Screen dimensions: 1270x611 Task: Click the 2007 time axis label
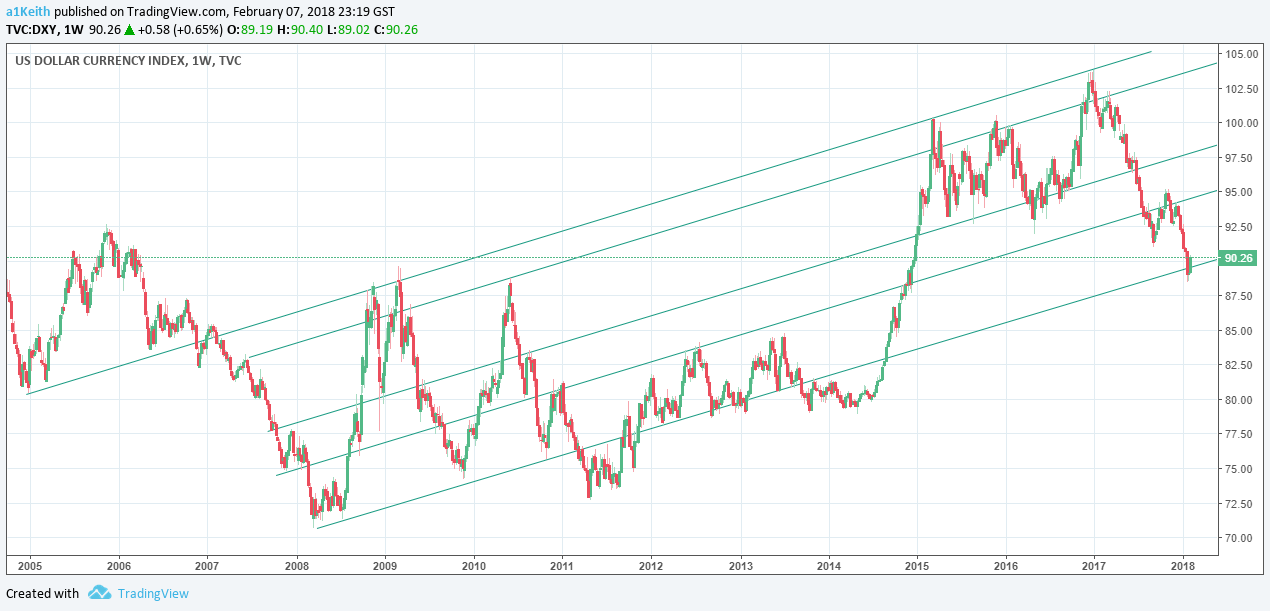point(207,564)
